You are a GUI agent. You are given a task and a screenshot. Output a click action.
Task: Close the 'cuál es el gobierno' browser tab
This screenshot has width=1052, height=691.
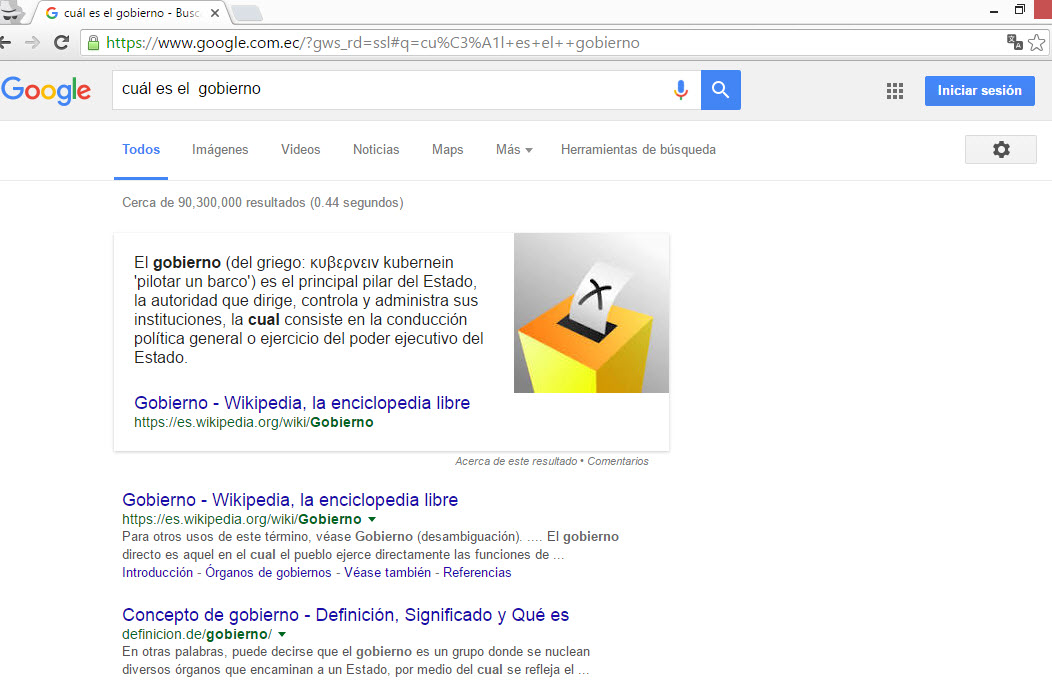coord(215,13)
